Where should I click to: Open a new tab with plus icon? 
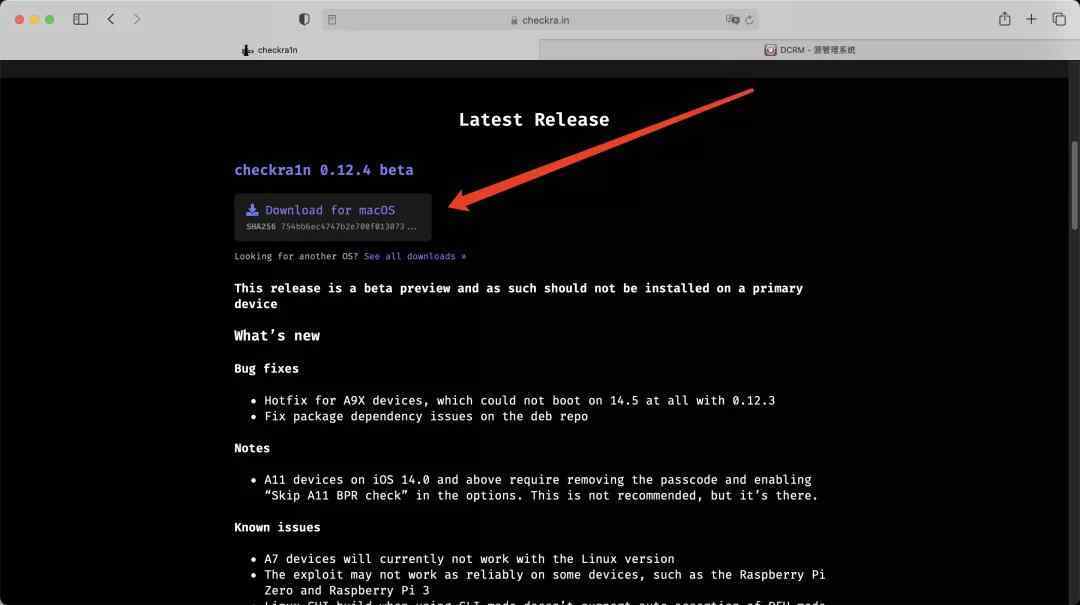click(x=1031, y=19)
